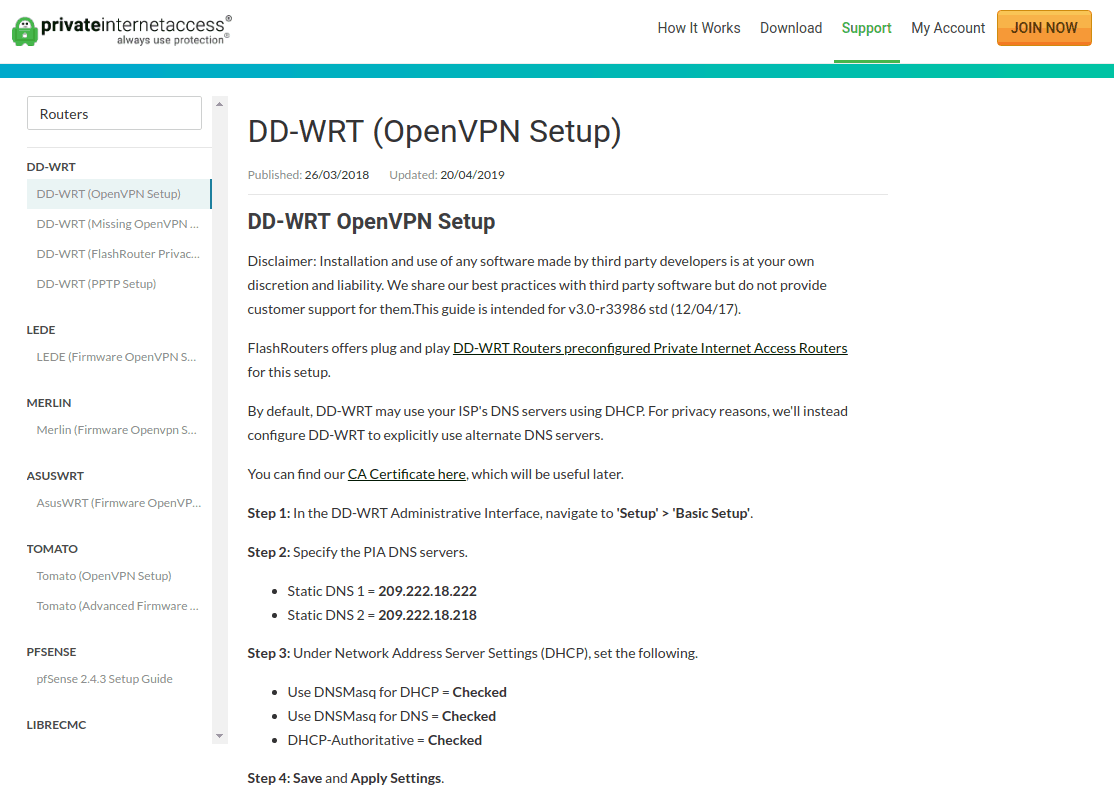
Task: Open pfSense 2.4.3 Setup Guide
Action: 104,679
